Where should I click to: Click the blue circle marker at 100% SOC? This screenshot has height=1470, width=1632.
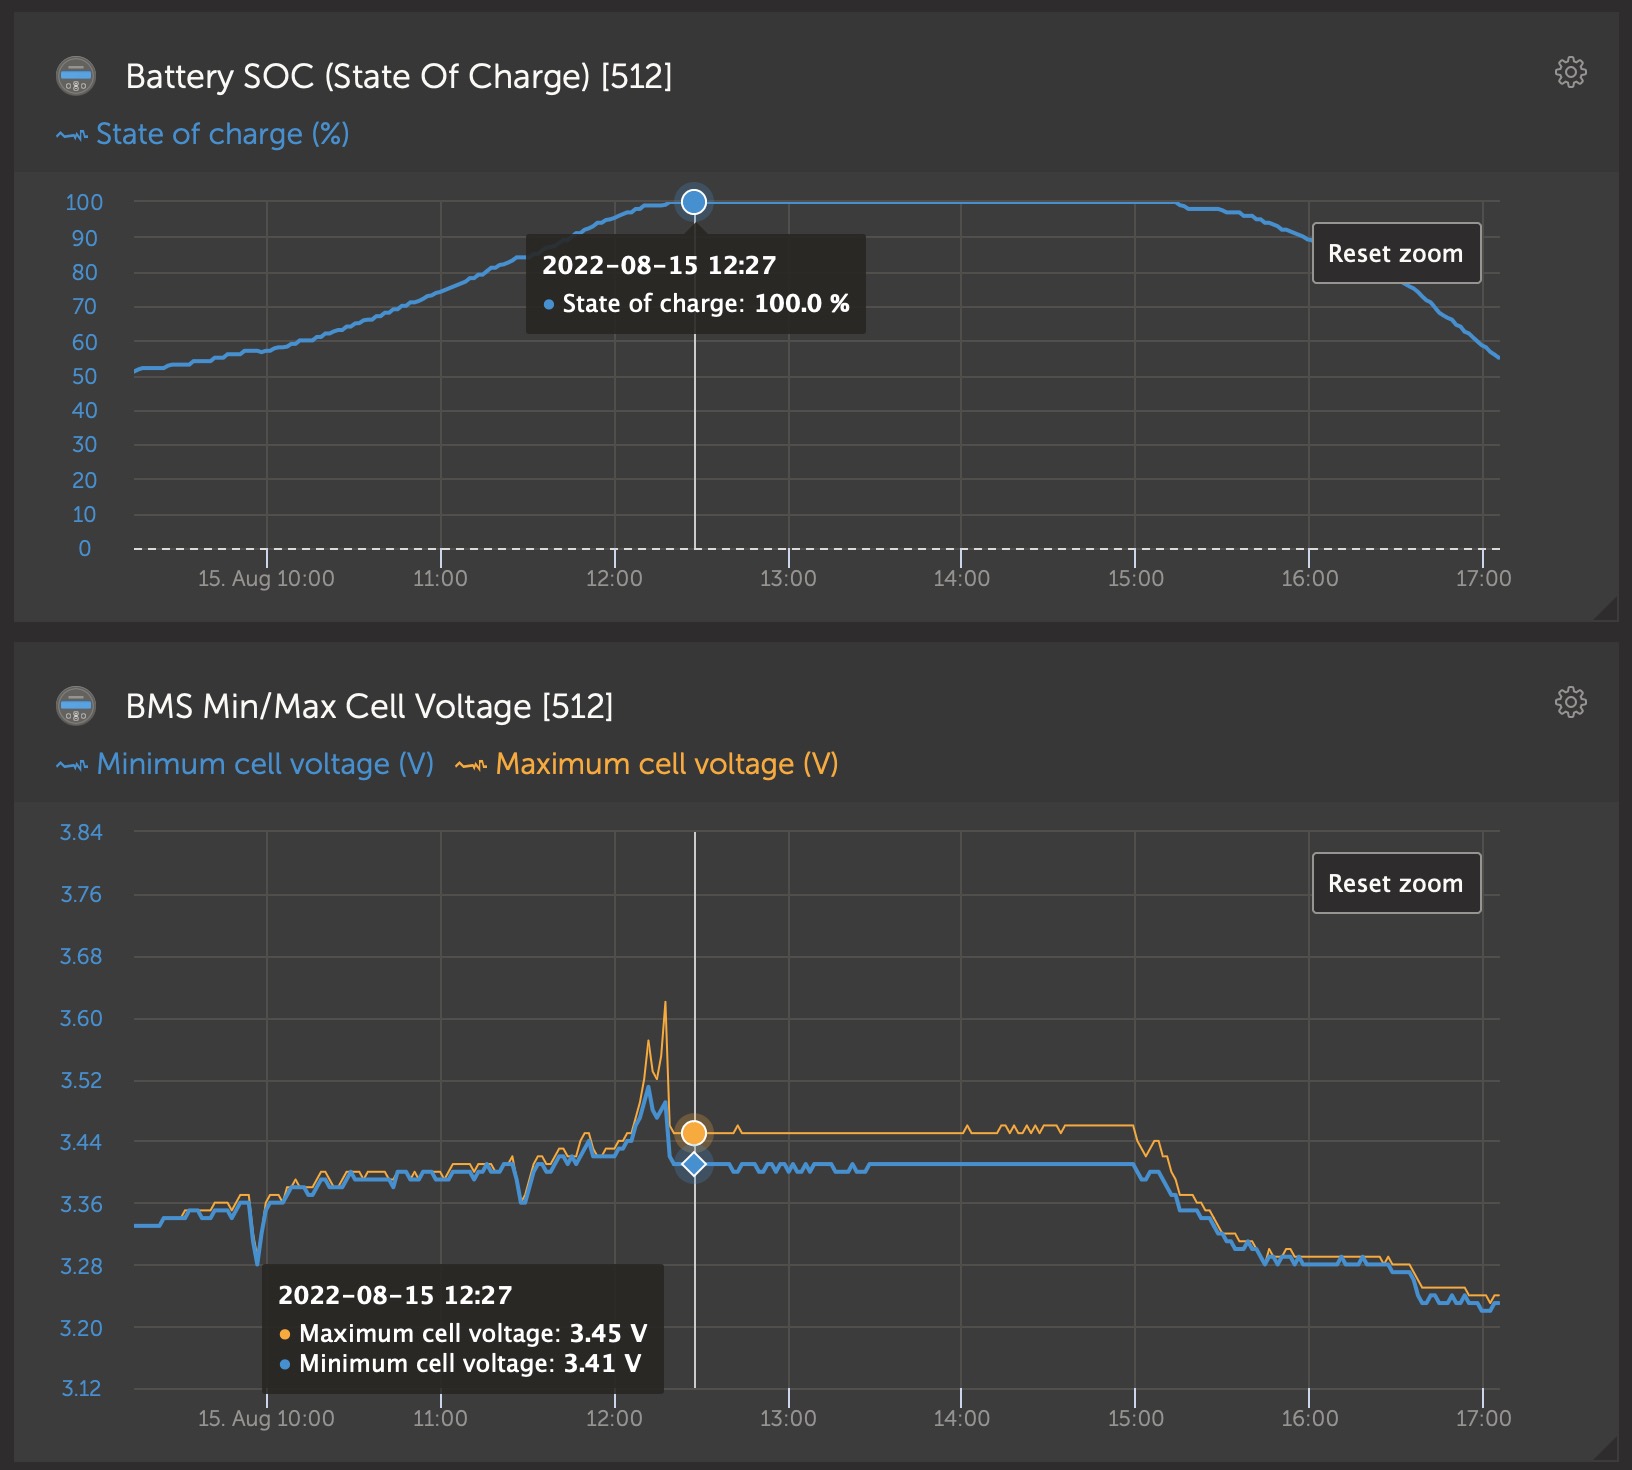click(694, 202)
